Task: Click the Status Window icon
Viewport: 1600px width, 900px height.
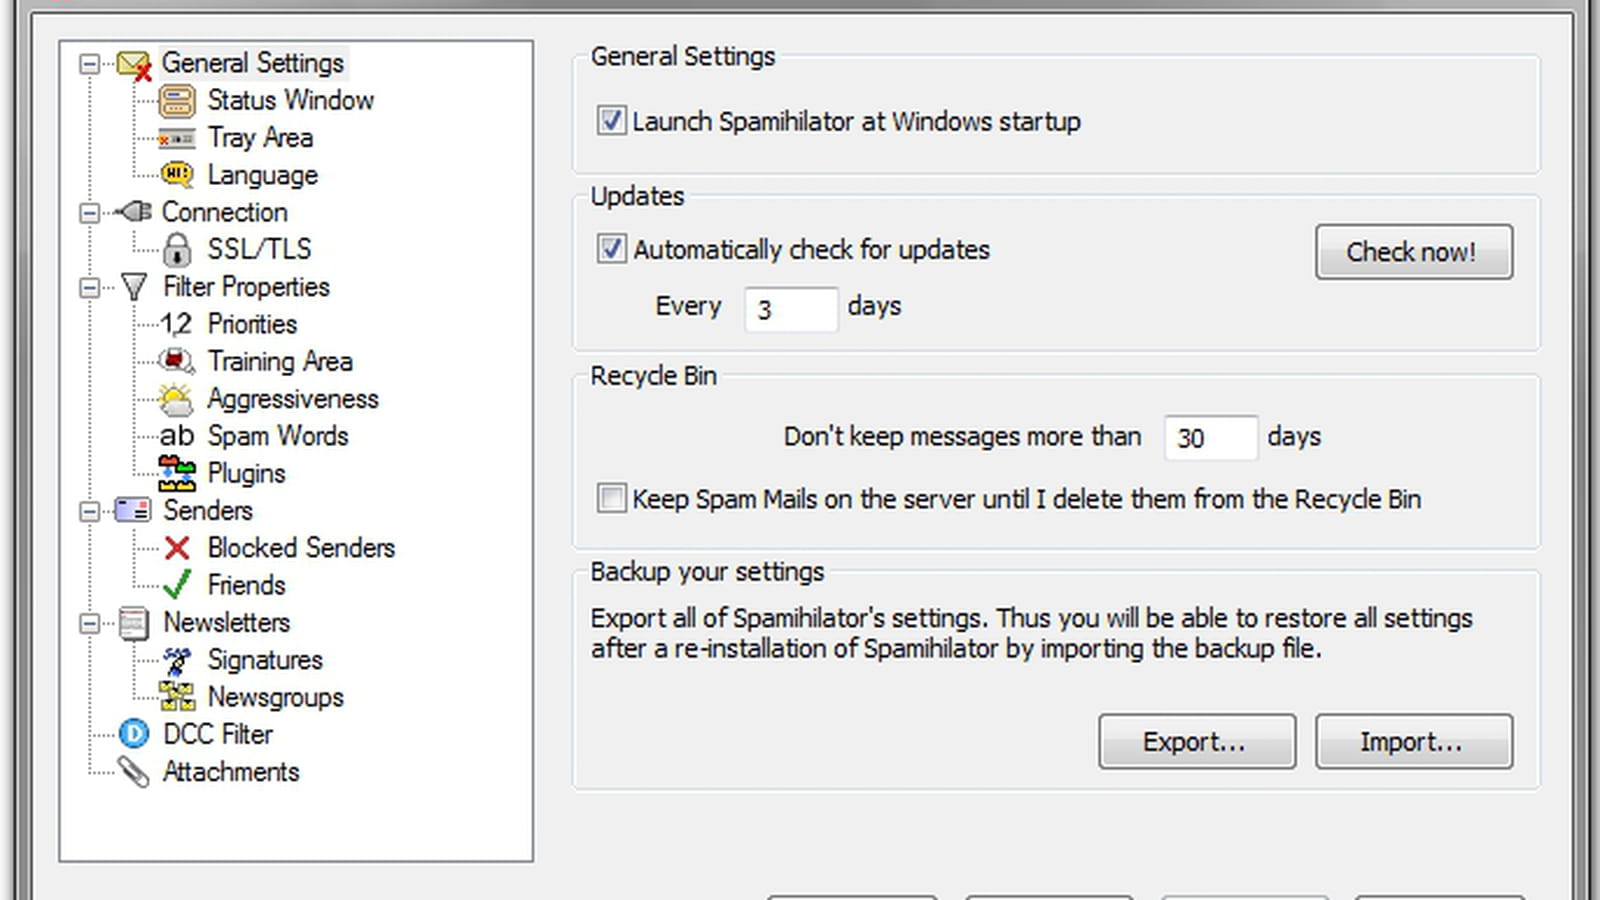Action: [178, 101]
